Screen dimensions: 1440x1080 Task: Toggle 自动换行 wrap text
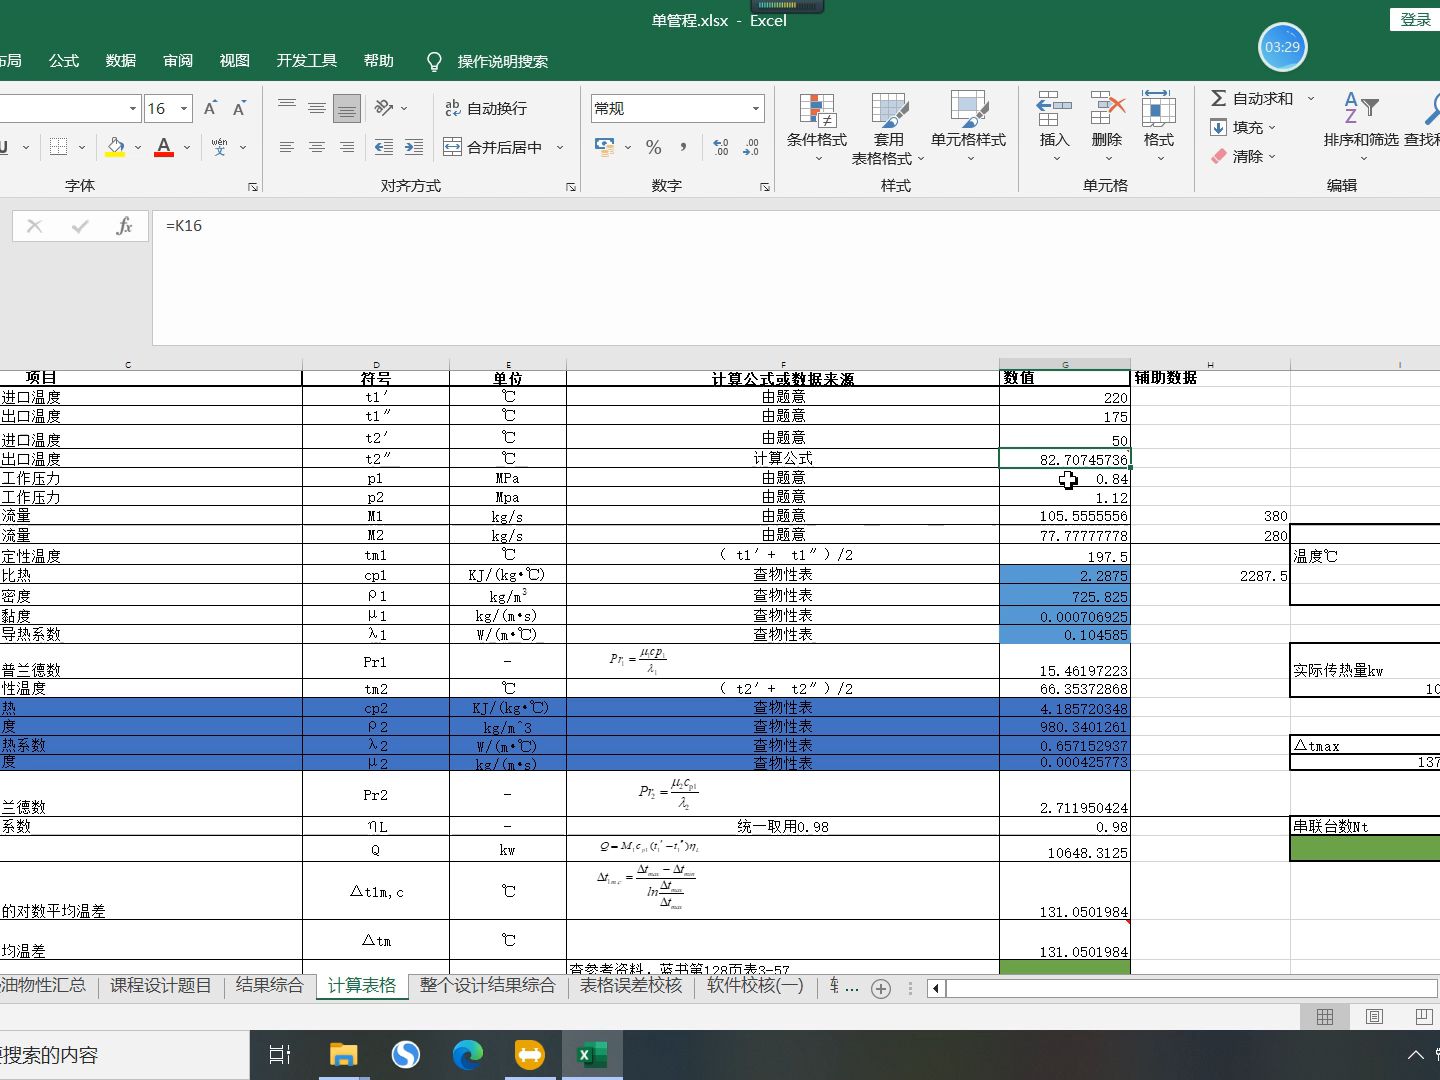485,108
